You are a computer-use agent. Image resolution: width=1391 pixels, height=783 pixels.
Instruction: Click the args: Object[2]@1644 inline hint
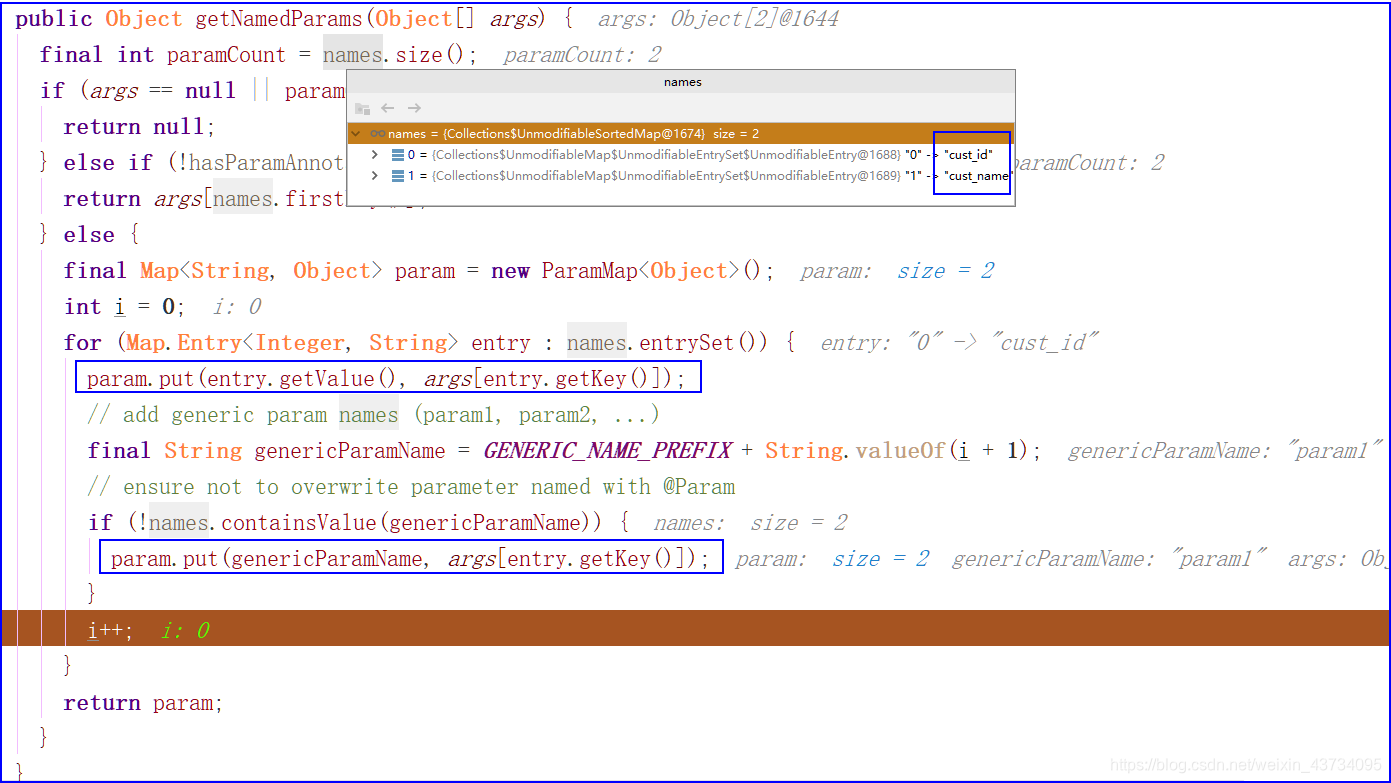pos(718,19)
